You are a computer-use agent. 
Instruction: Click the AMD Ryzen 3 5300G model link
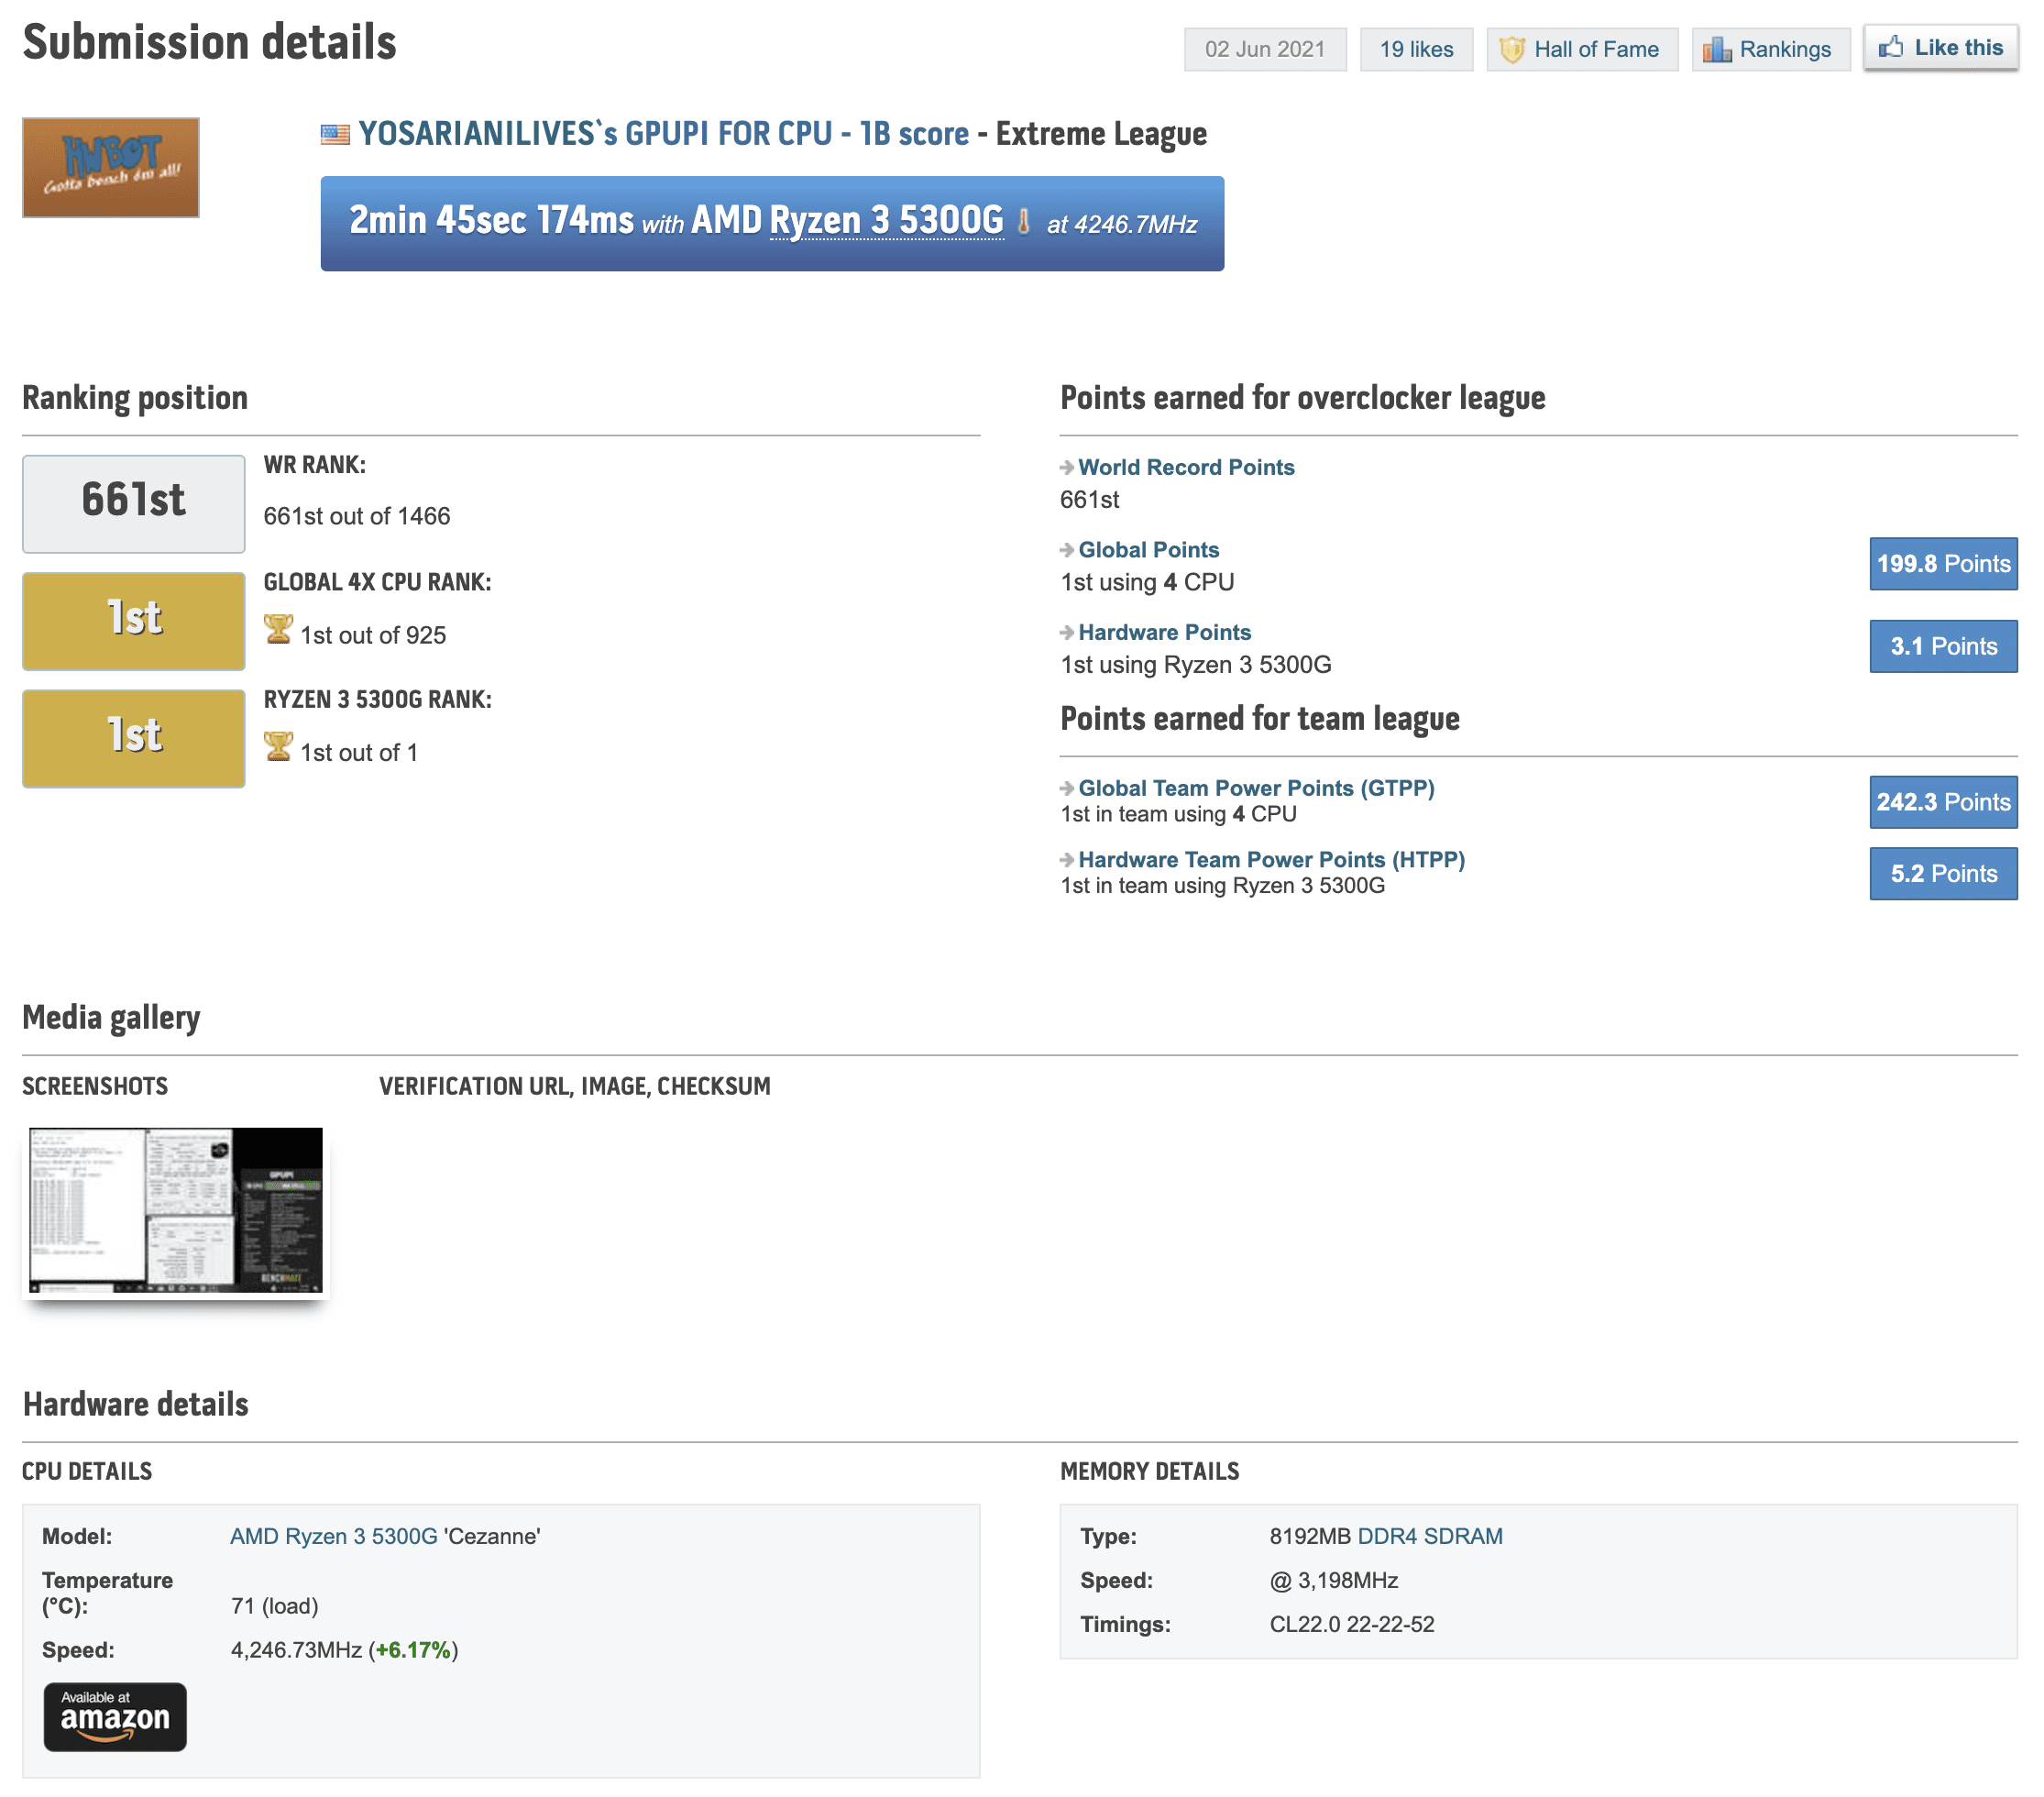click(334, 1536)
